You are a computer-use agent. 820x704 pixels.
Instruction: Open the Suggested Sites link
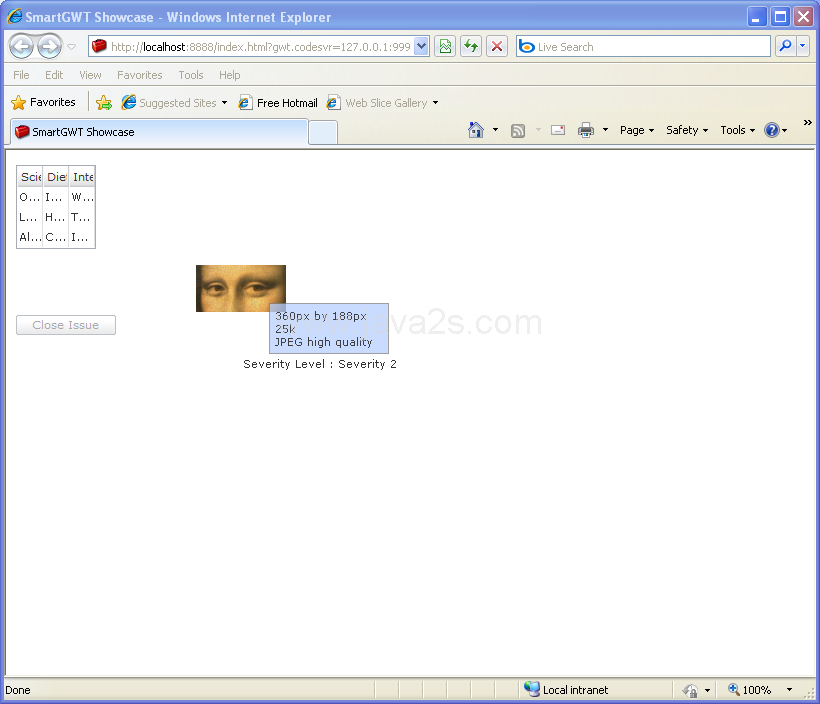[x=174, y=103]
